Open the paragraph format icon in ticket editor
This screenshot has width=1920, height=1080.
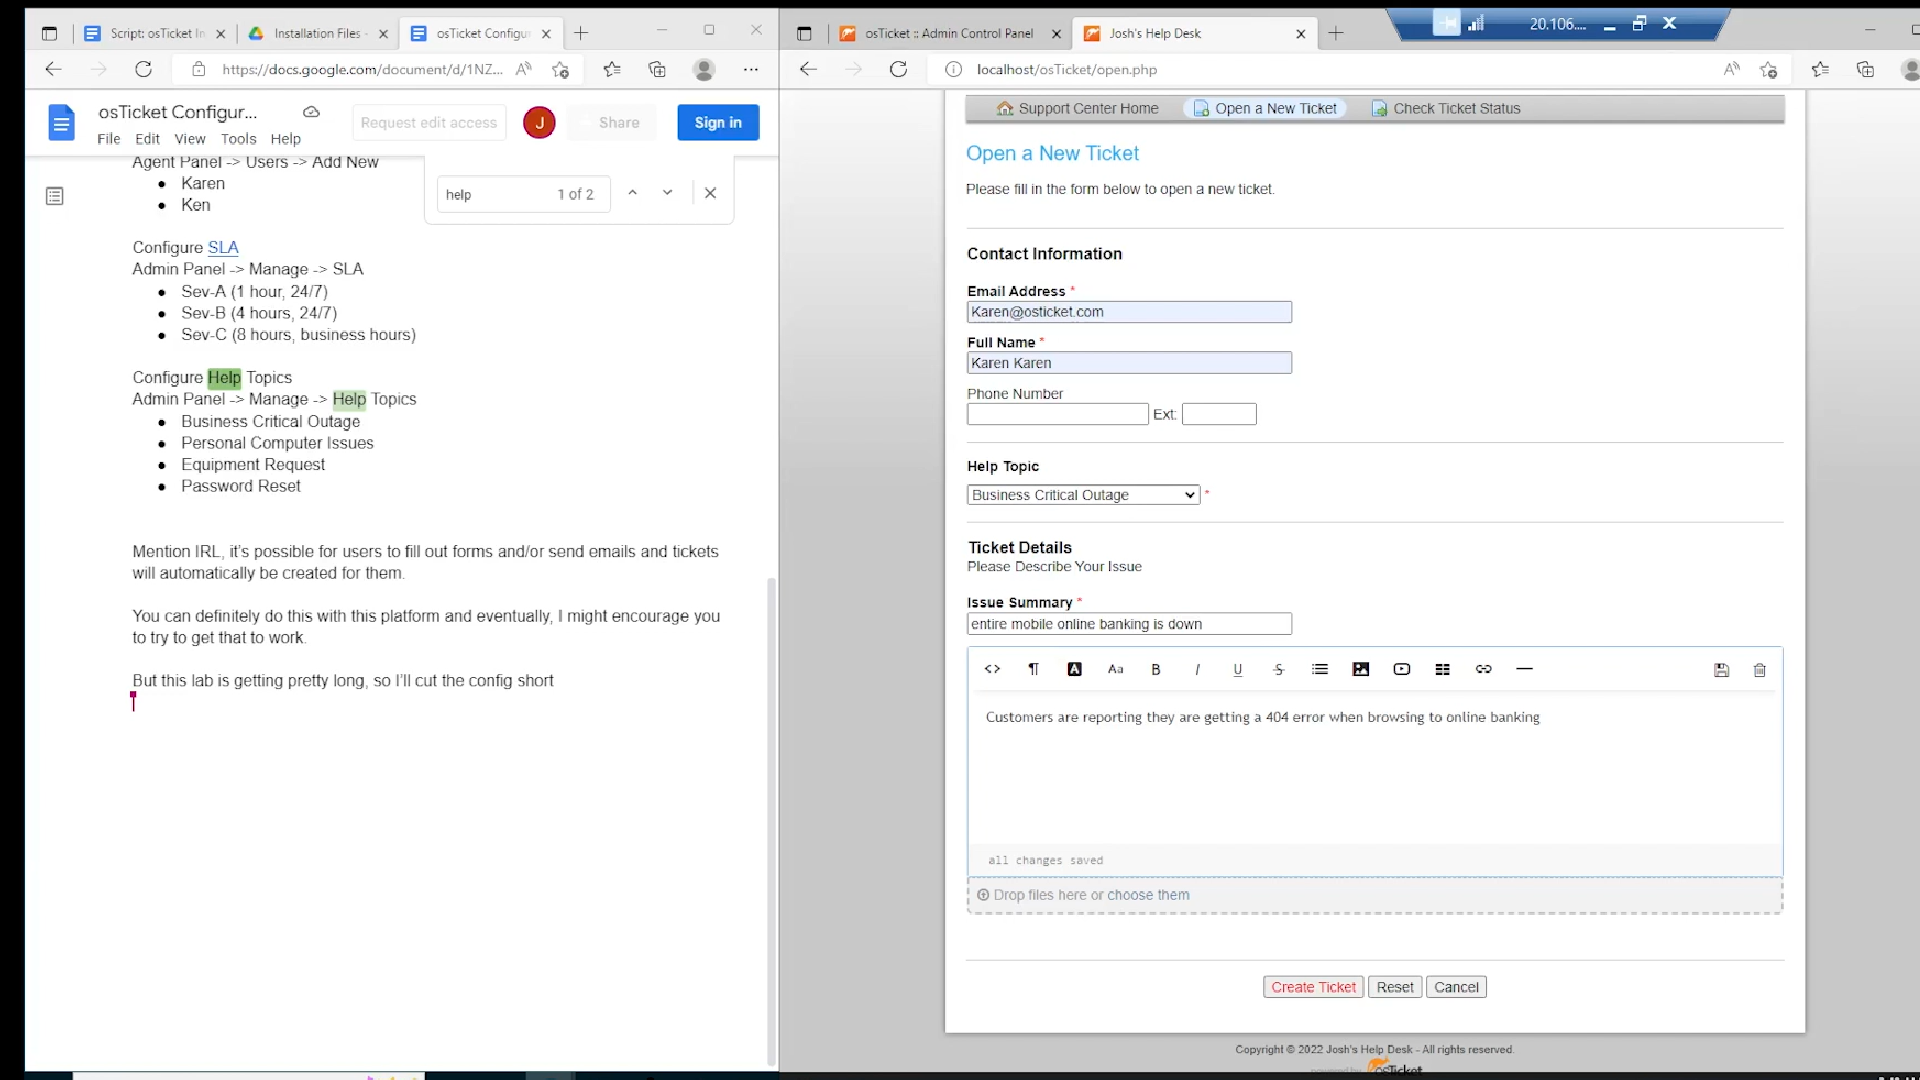point(1033,669)
